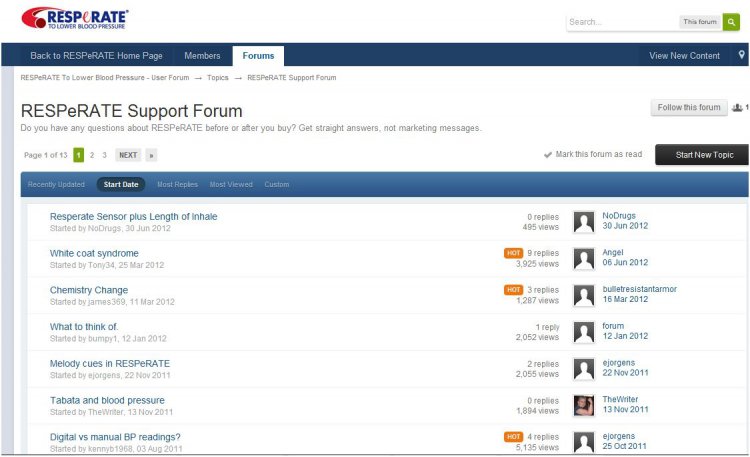Screen dimensions: 750x457
Task: Click the RESPeRATE logo
Action: pyautogui.click(x=75, y=18)
